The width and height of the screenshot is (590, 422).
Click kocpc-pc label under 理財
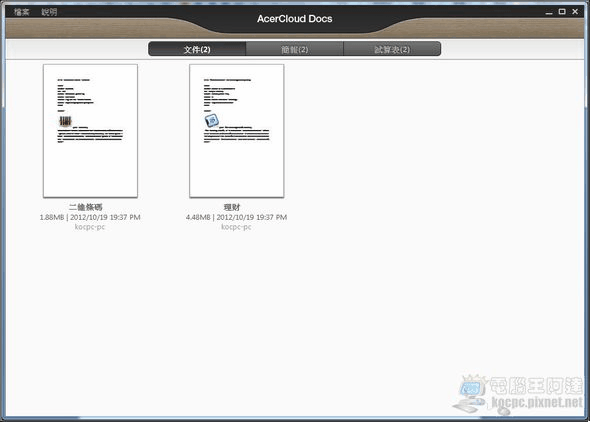tap(236, 227)
